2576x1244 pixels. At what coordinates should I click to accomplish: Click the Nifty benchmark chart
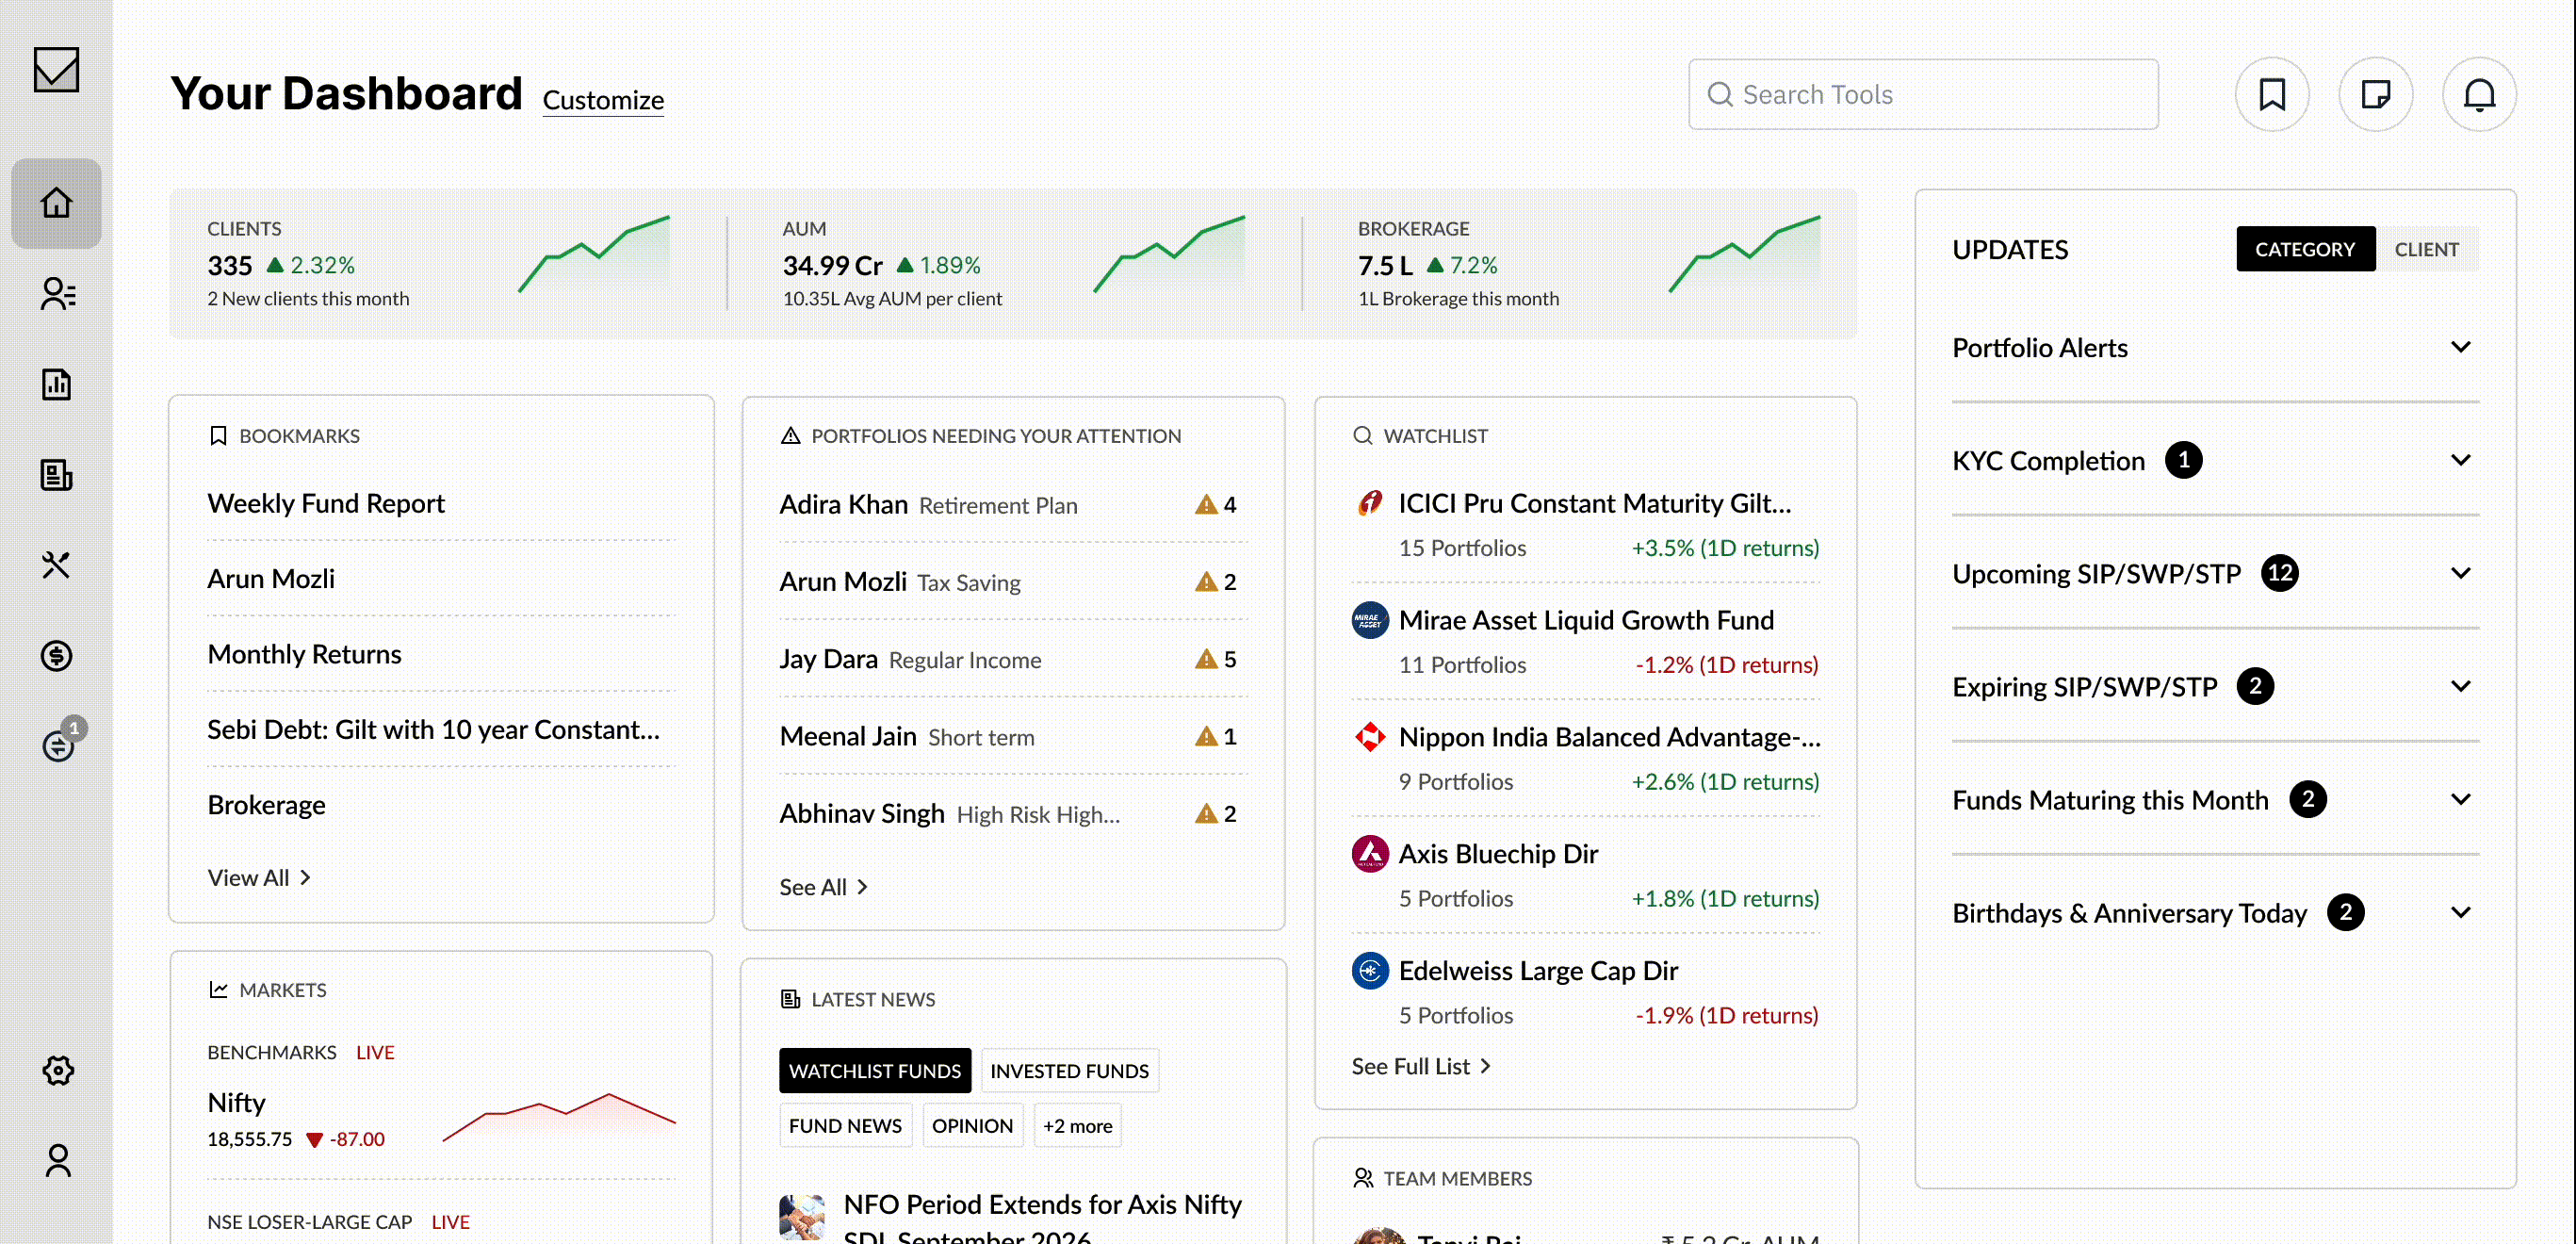tap(559, 1117)
